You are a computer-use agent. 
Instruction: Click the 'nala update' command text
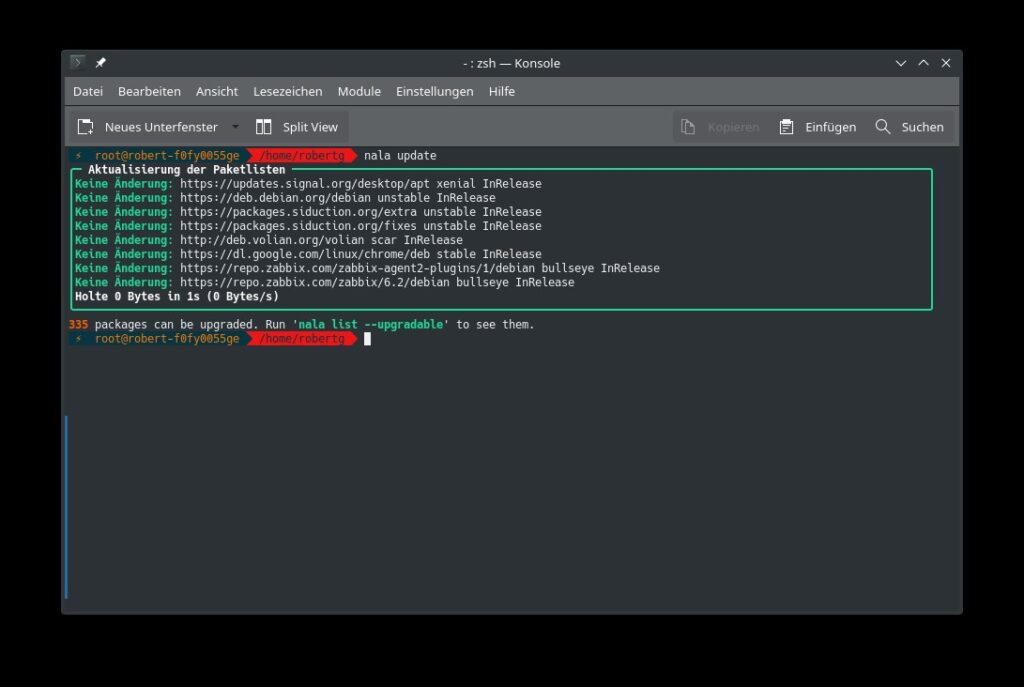(x=400, y=155)
